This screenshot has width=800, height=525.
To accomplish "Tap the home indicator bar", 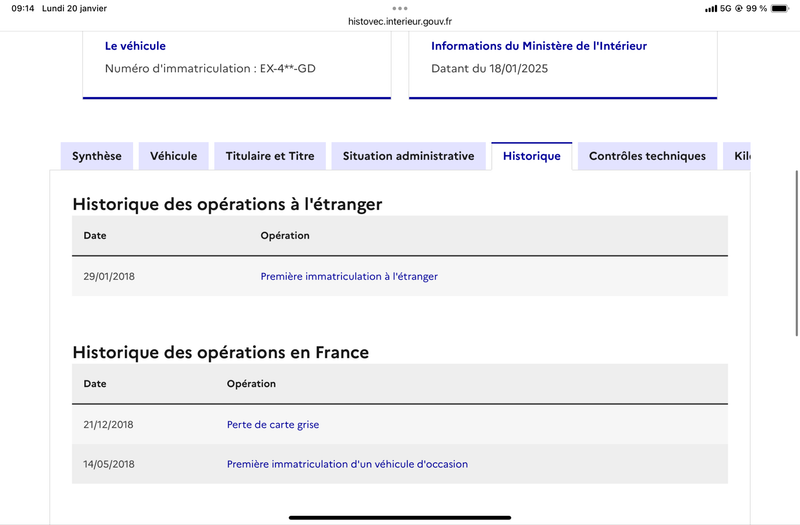I will click(400, 517).
